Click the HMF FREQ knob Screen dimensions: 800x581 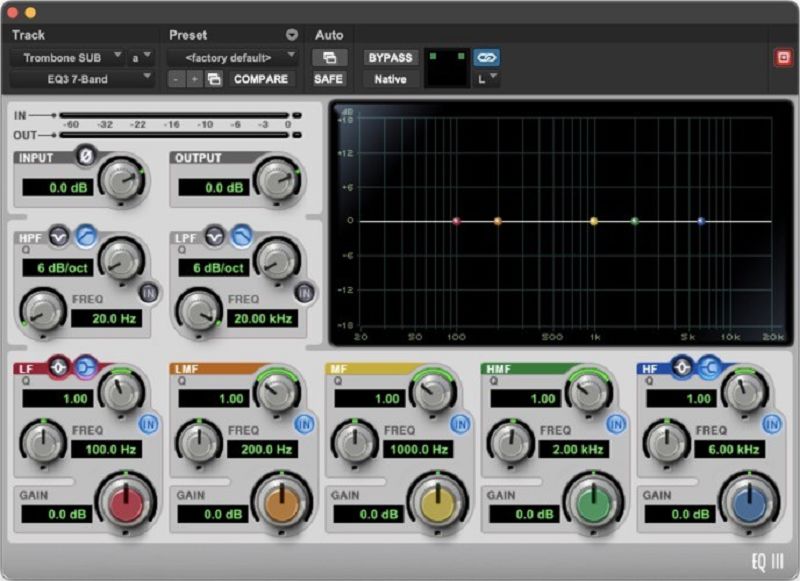(x=510, y=442)
